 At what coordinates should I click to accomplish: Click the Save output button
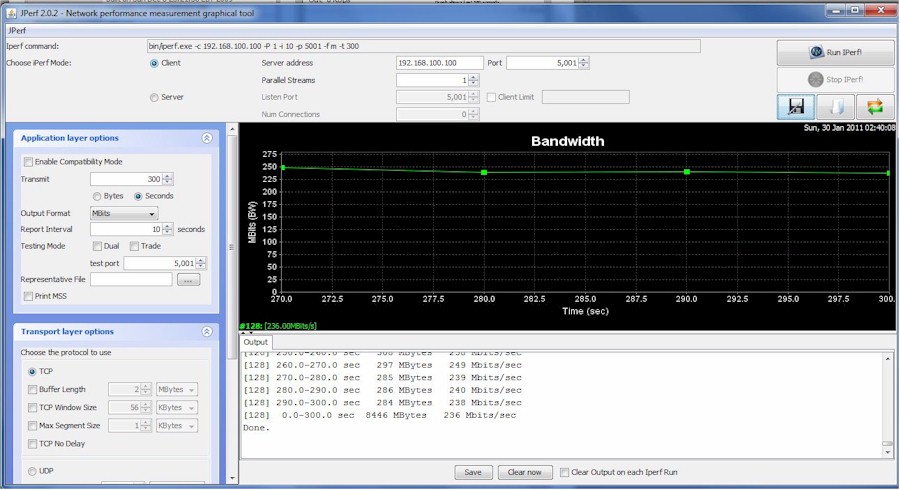pos(473,472)
